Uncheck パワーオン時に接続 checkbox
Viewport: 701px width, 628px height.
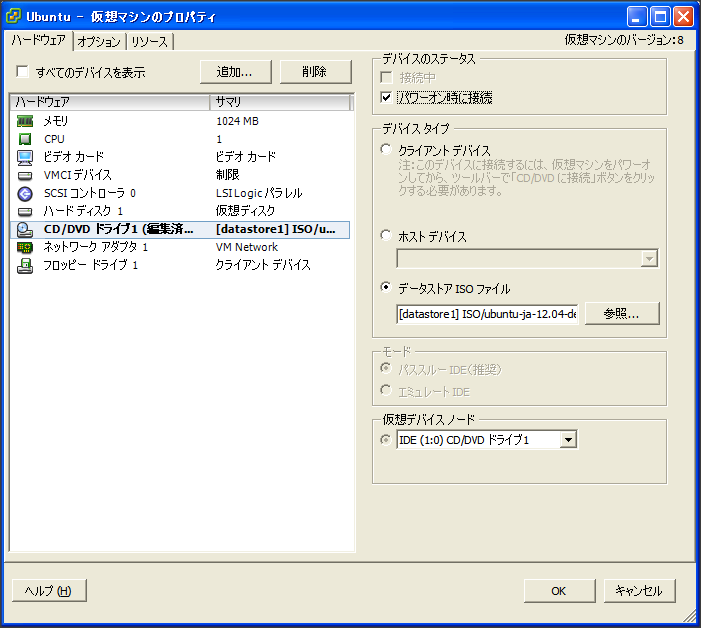click(x=386, y=97)
